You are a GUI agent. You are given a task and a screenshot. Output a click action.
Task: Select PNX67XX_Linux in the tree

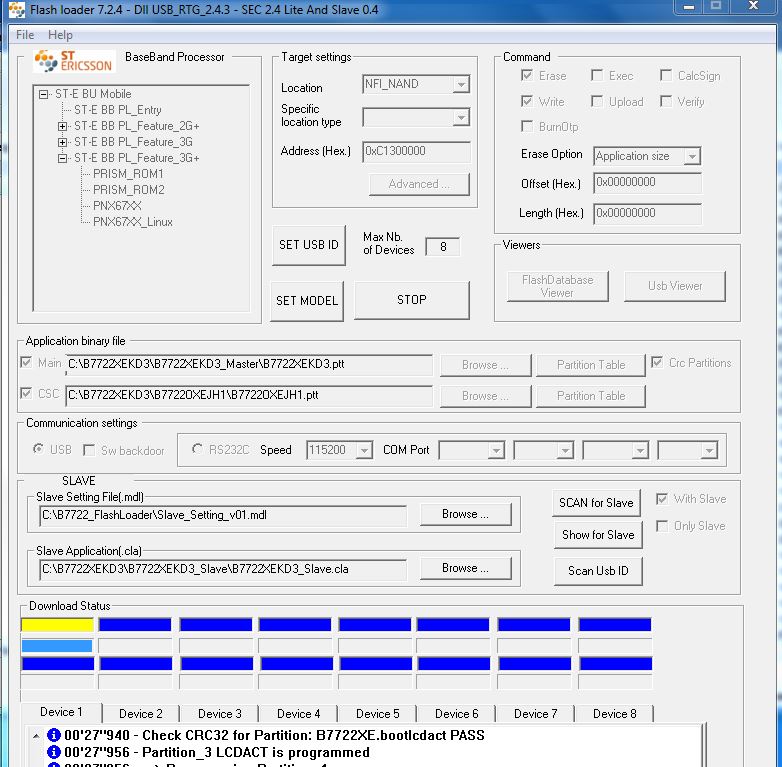pos(133,221)
